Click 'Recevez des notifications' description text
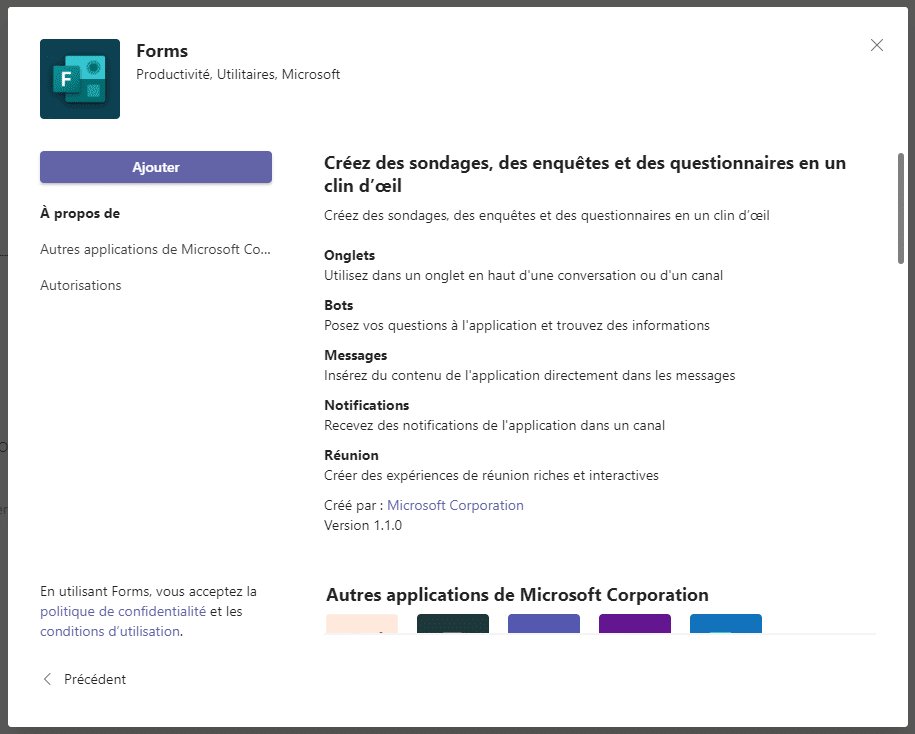915x734 pixels. click(x=494, y=425)
